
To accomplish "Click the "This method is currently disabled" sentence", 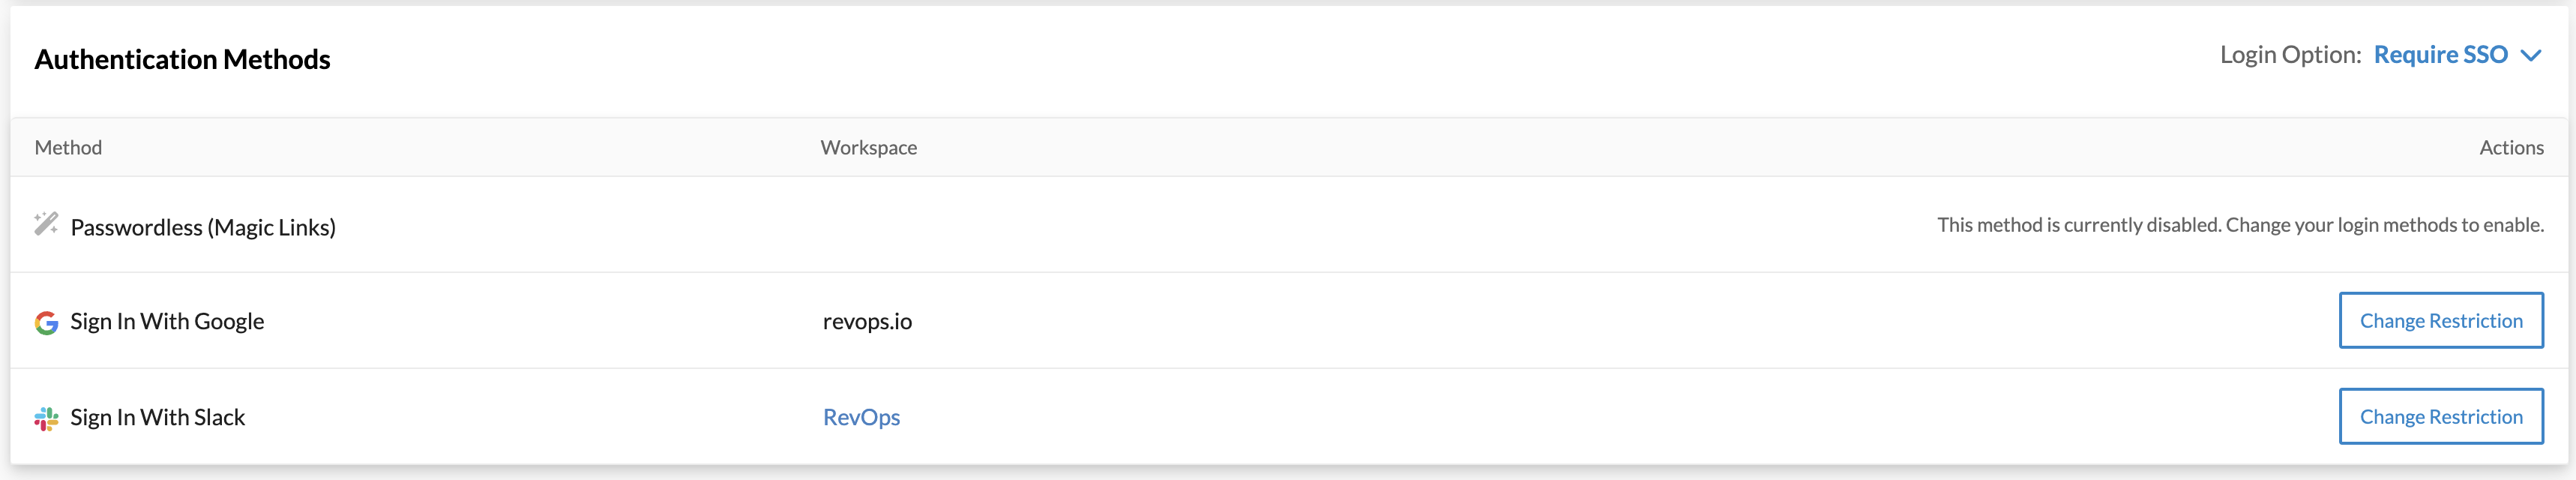I will [x=2078, y=225].
